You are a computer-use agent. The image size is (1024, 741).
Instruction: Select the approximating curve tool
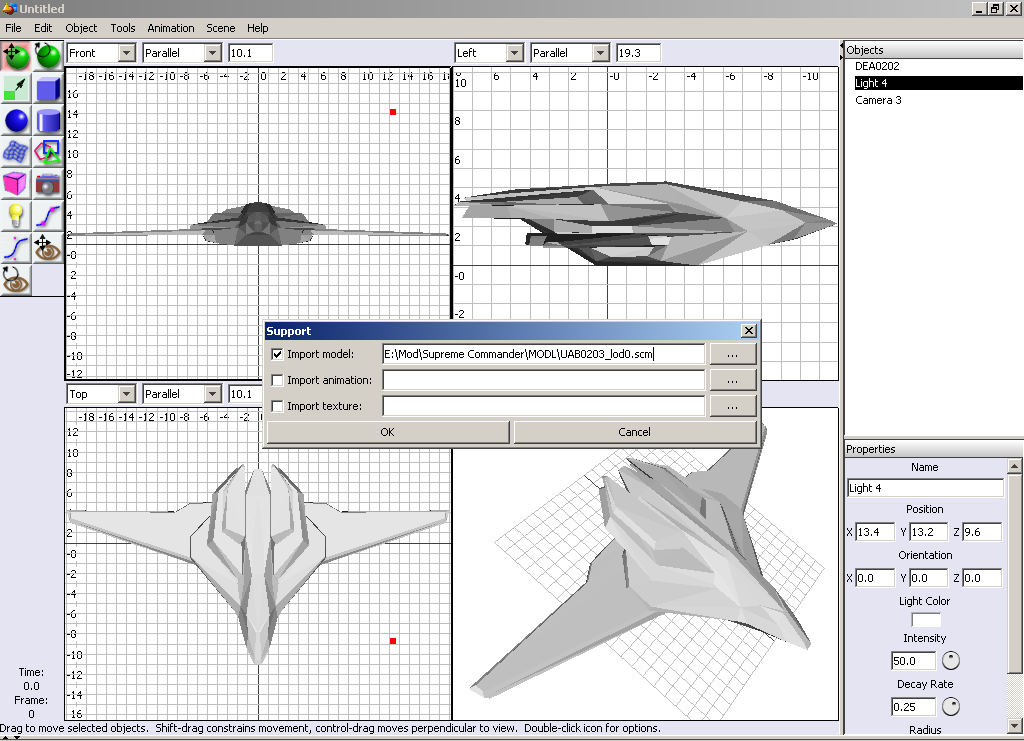(16, 248)
